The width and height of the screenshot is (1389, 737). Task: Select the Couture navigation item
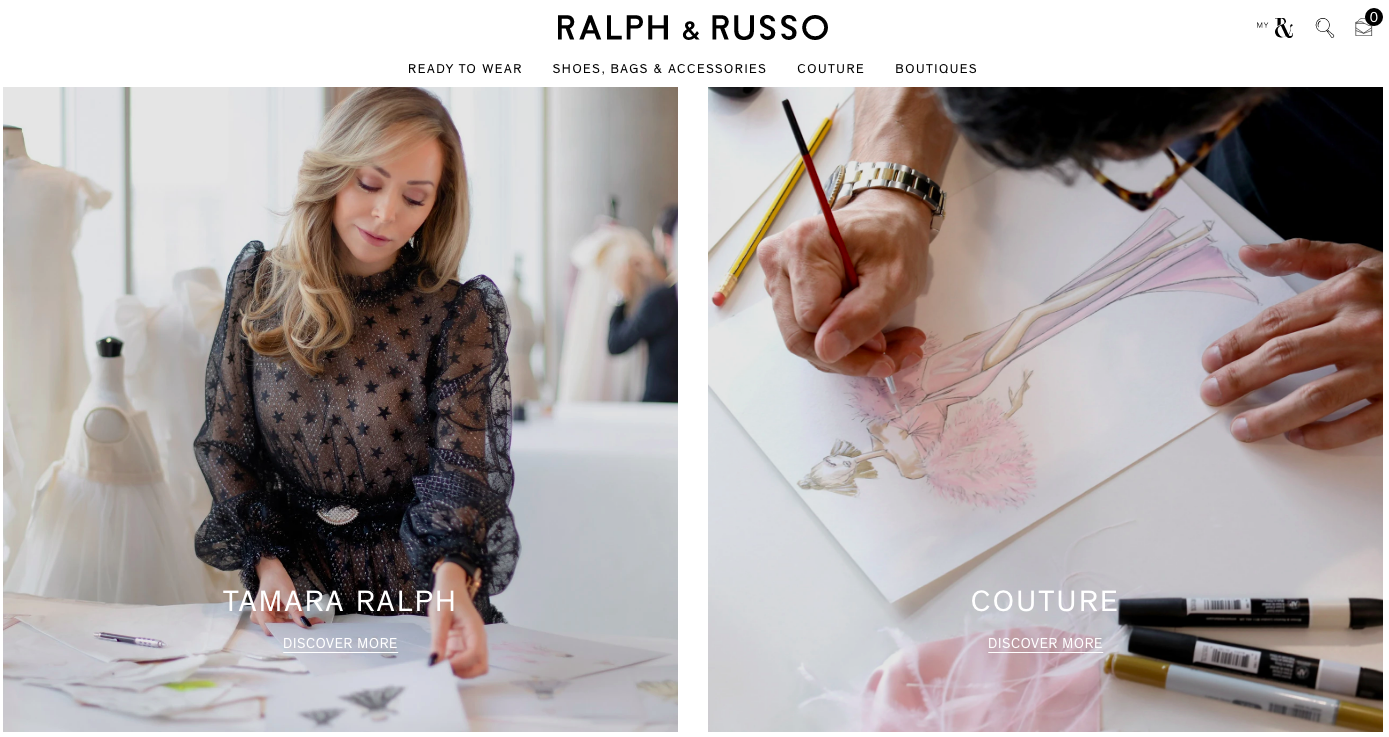click(831, 69)
